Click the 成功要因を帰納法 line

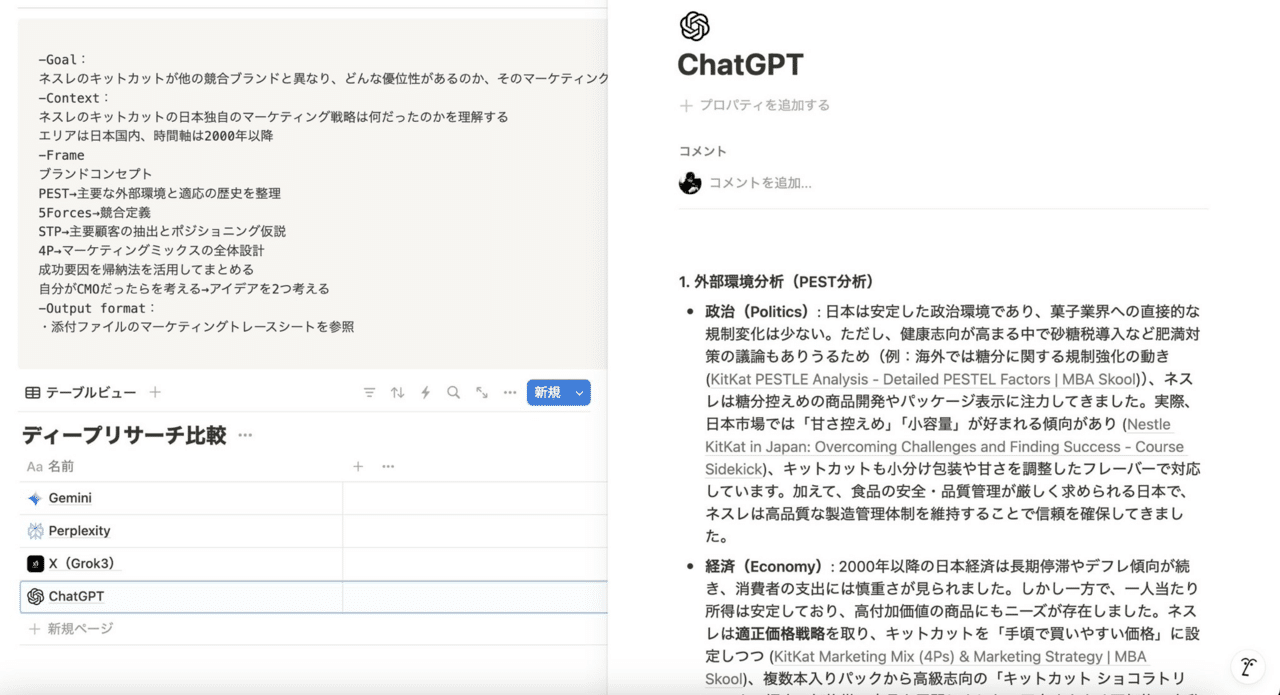coord(147,269)
